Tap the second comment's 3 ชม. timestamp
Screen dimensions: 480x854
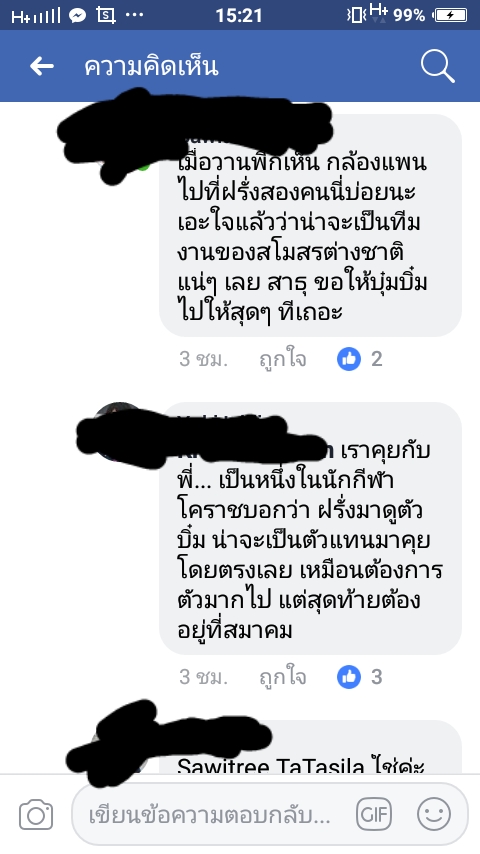click(x=203, y=678)
